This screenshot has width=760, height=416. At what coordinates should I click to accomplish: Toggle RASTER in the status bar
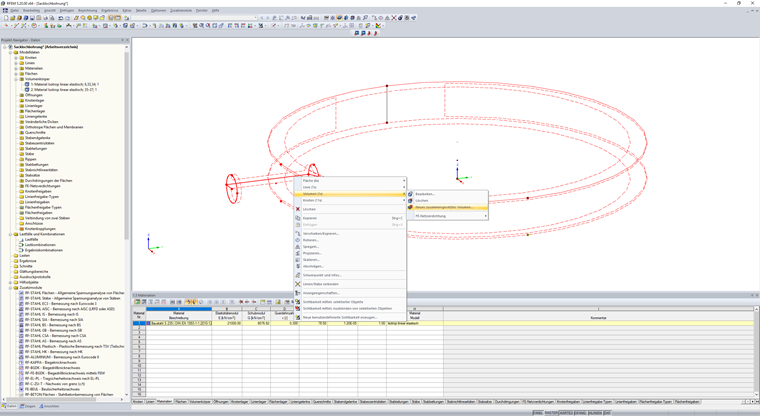(x=551, y=413)
